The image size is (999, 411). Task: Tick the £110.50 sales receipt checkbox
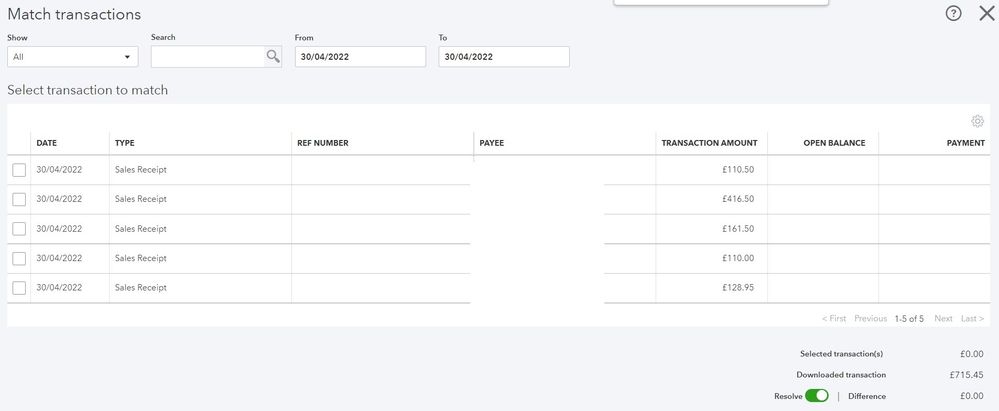click(x=19, y=170)
